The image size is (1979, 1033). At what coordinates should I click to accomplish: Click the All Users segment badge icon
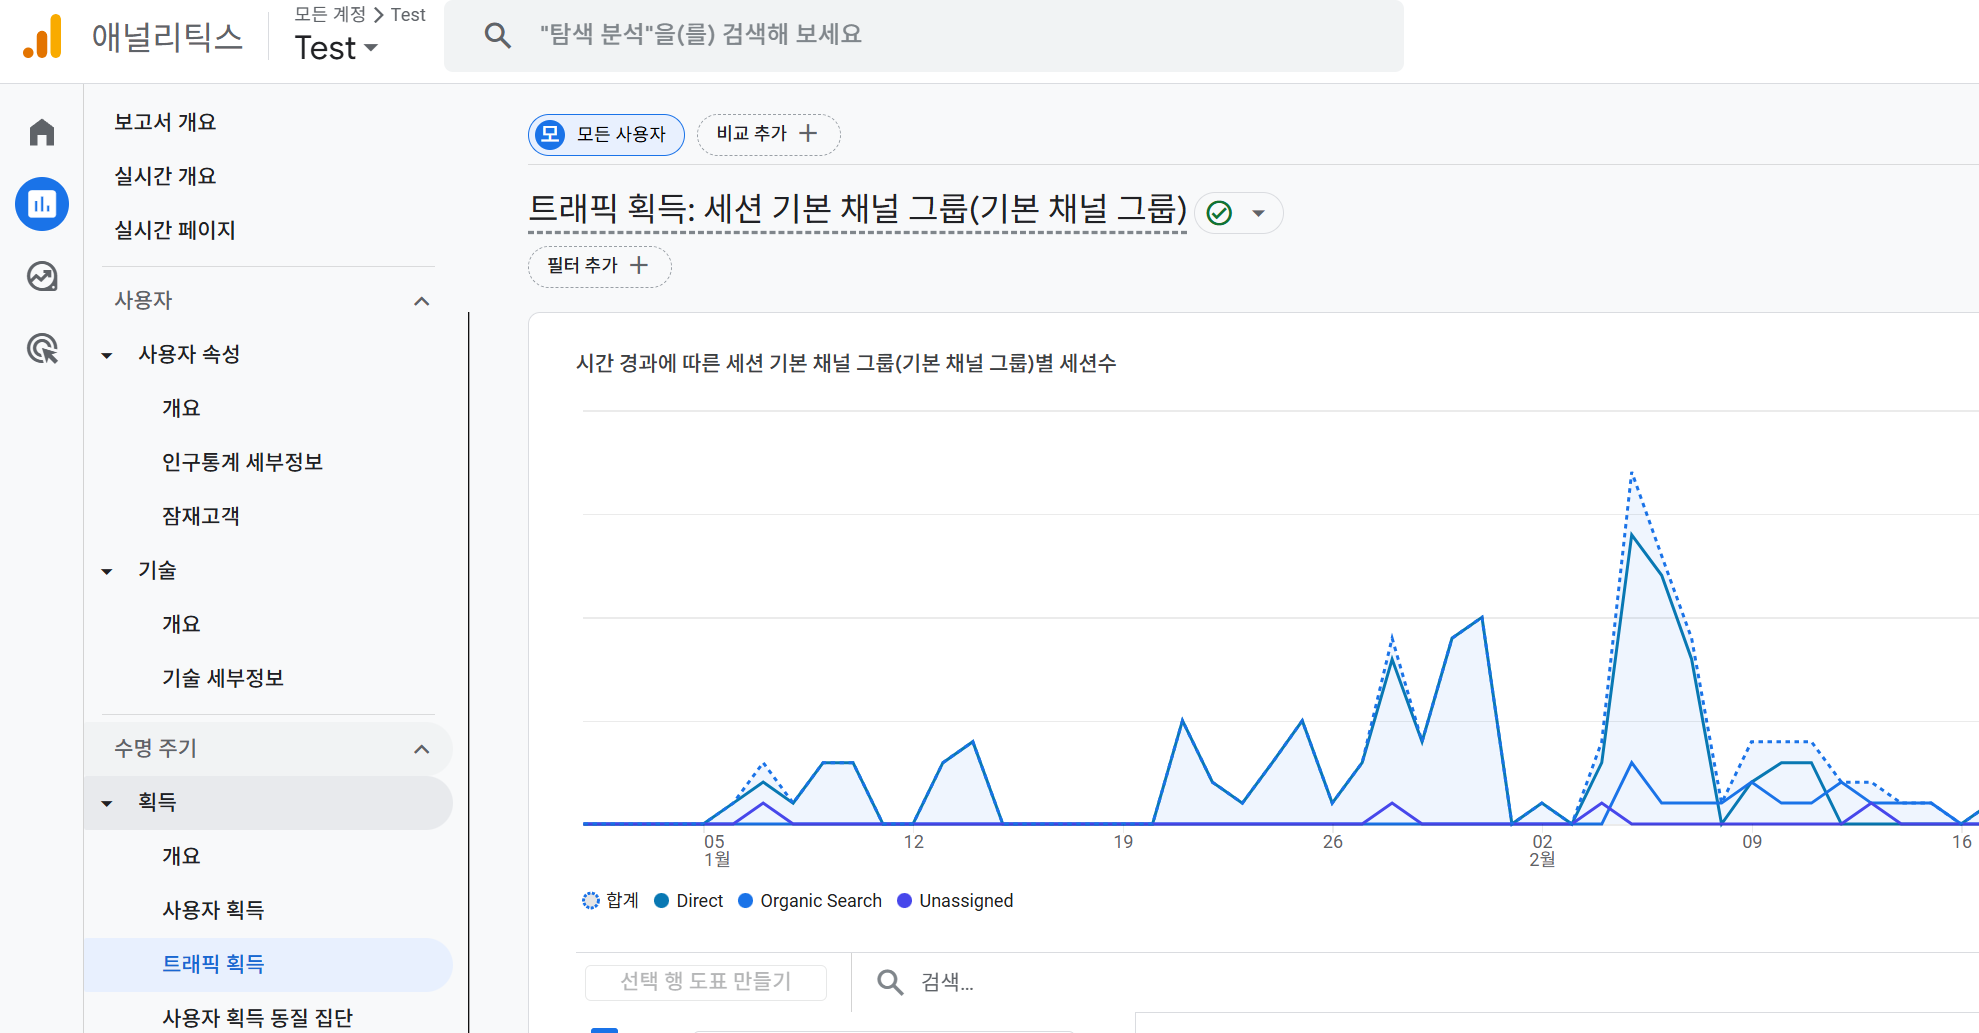point(550,134)
